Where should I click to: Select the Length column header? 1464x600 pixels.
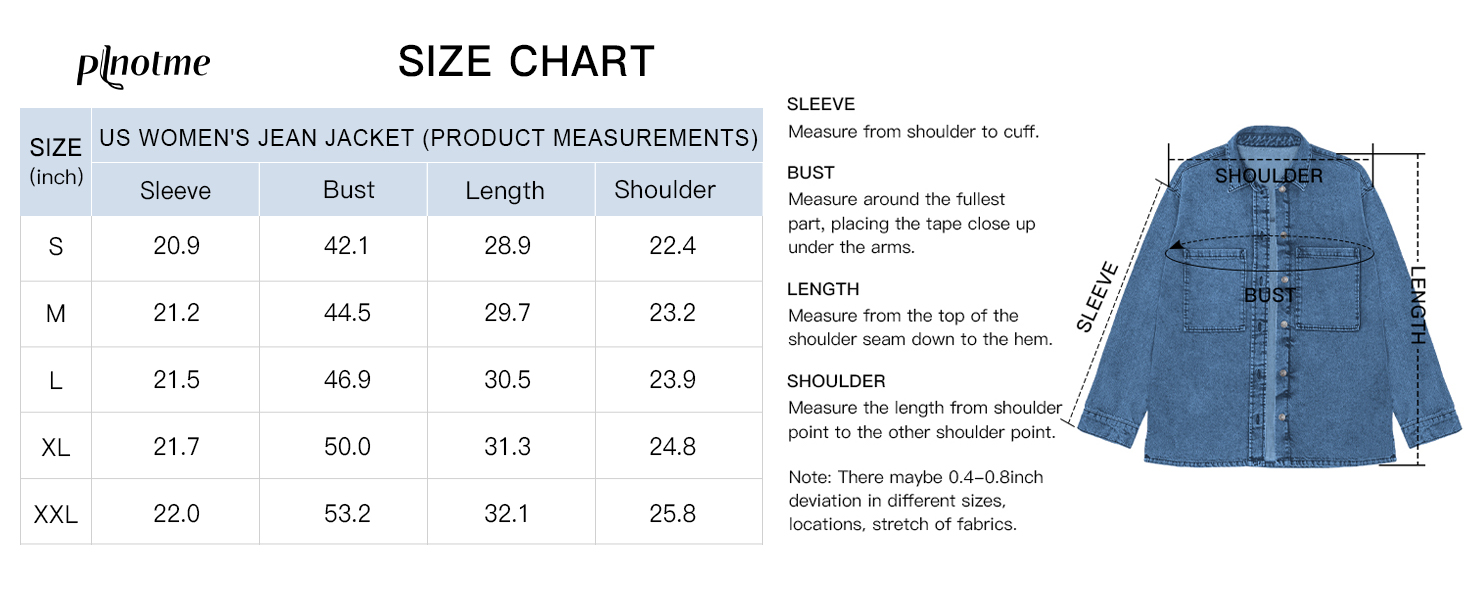(505, 190)
